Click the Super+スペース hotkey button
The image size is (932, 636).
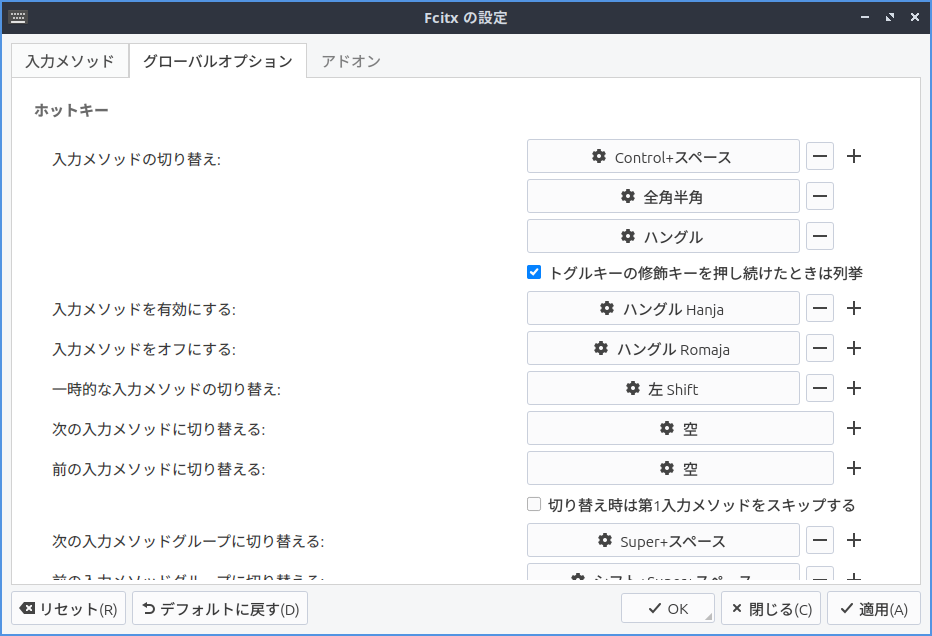pyautogui.click(x=663, y=540)
